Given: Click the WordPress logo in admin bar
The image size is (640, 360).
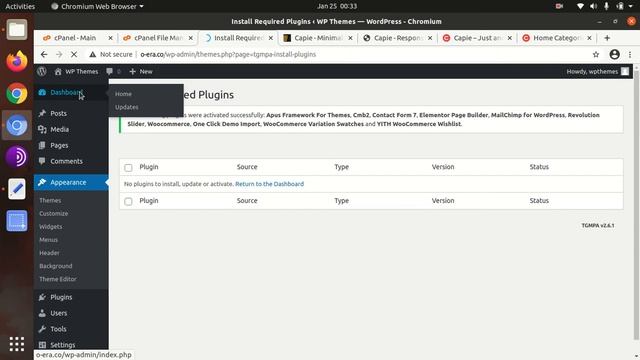Looking at the screenshot, I should click(x=42, y=71).
